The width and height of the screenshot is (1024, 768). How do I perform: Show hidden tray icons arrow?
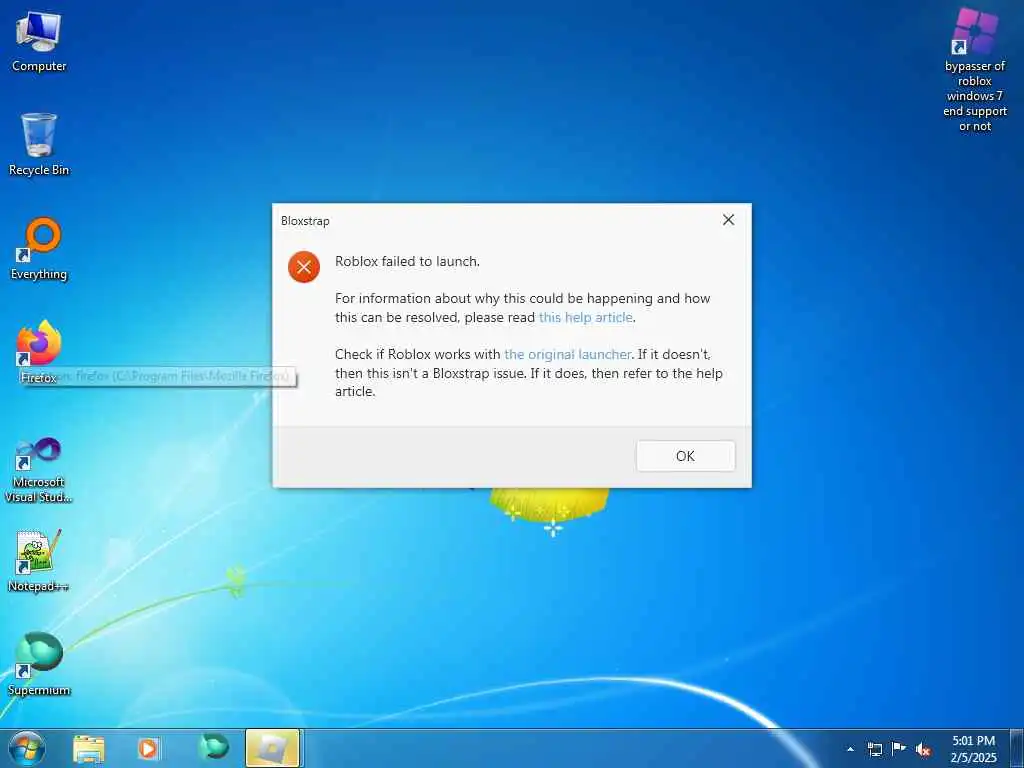pos(850,749)
